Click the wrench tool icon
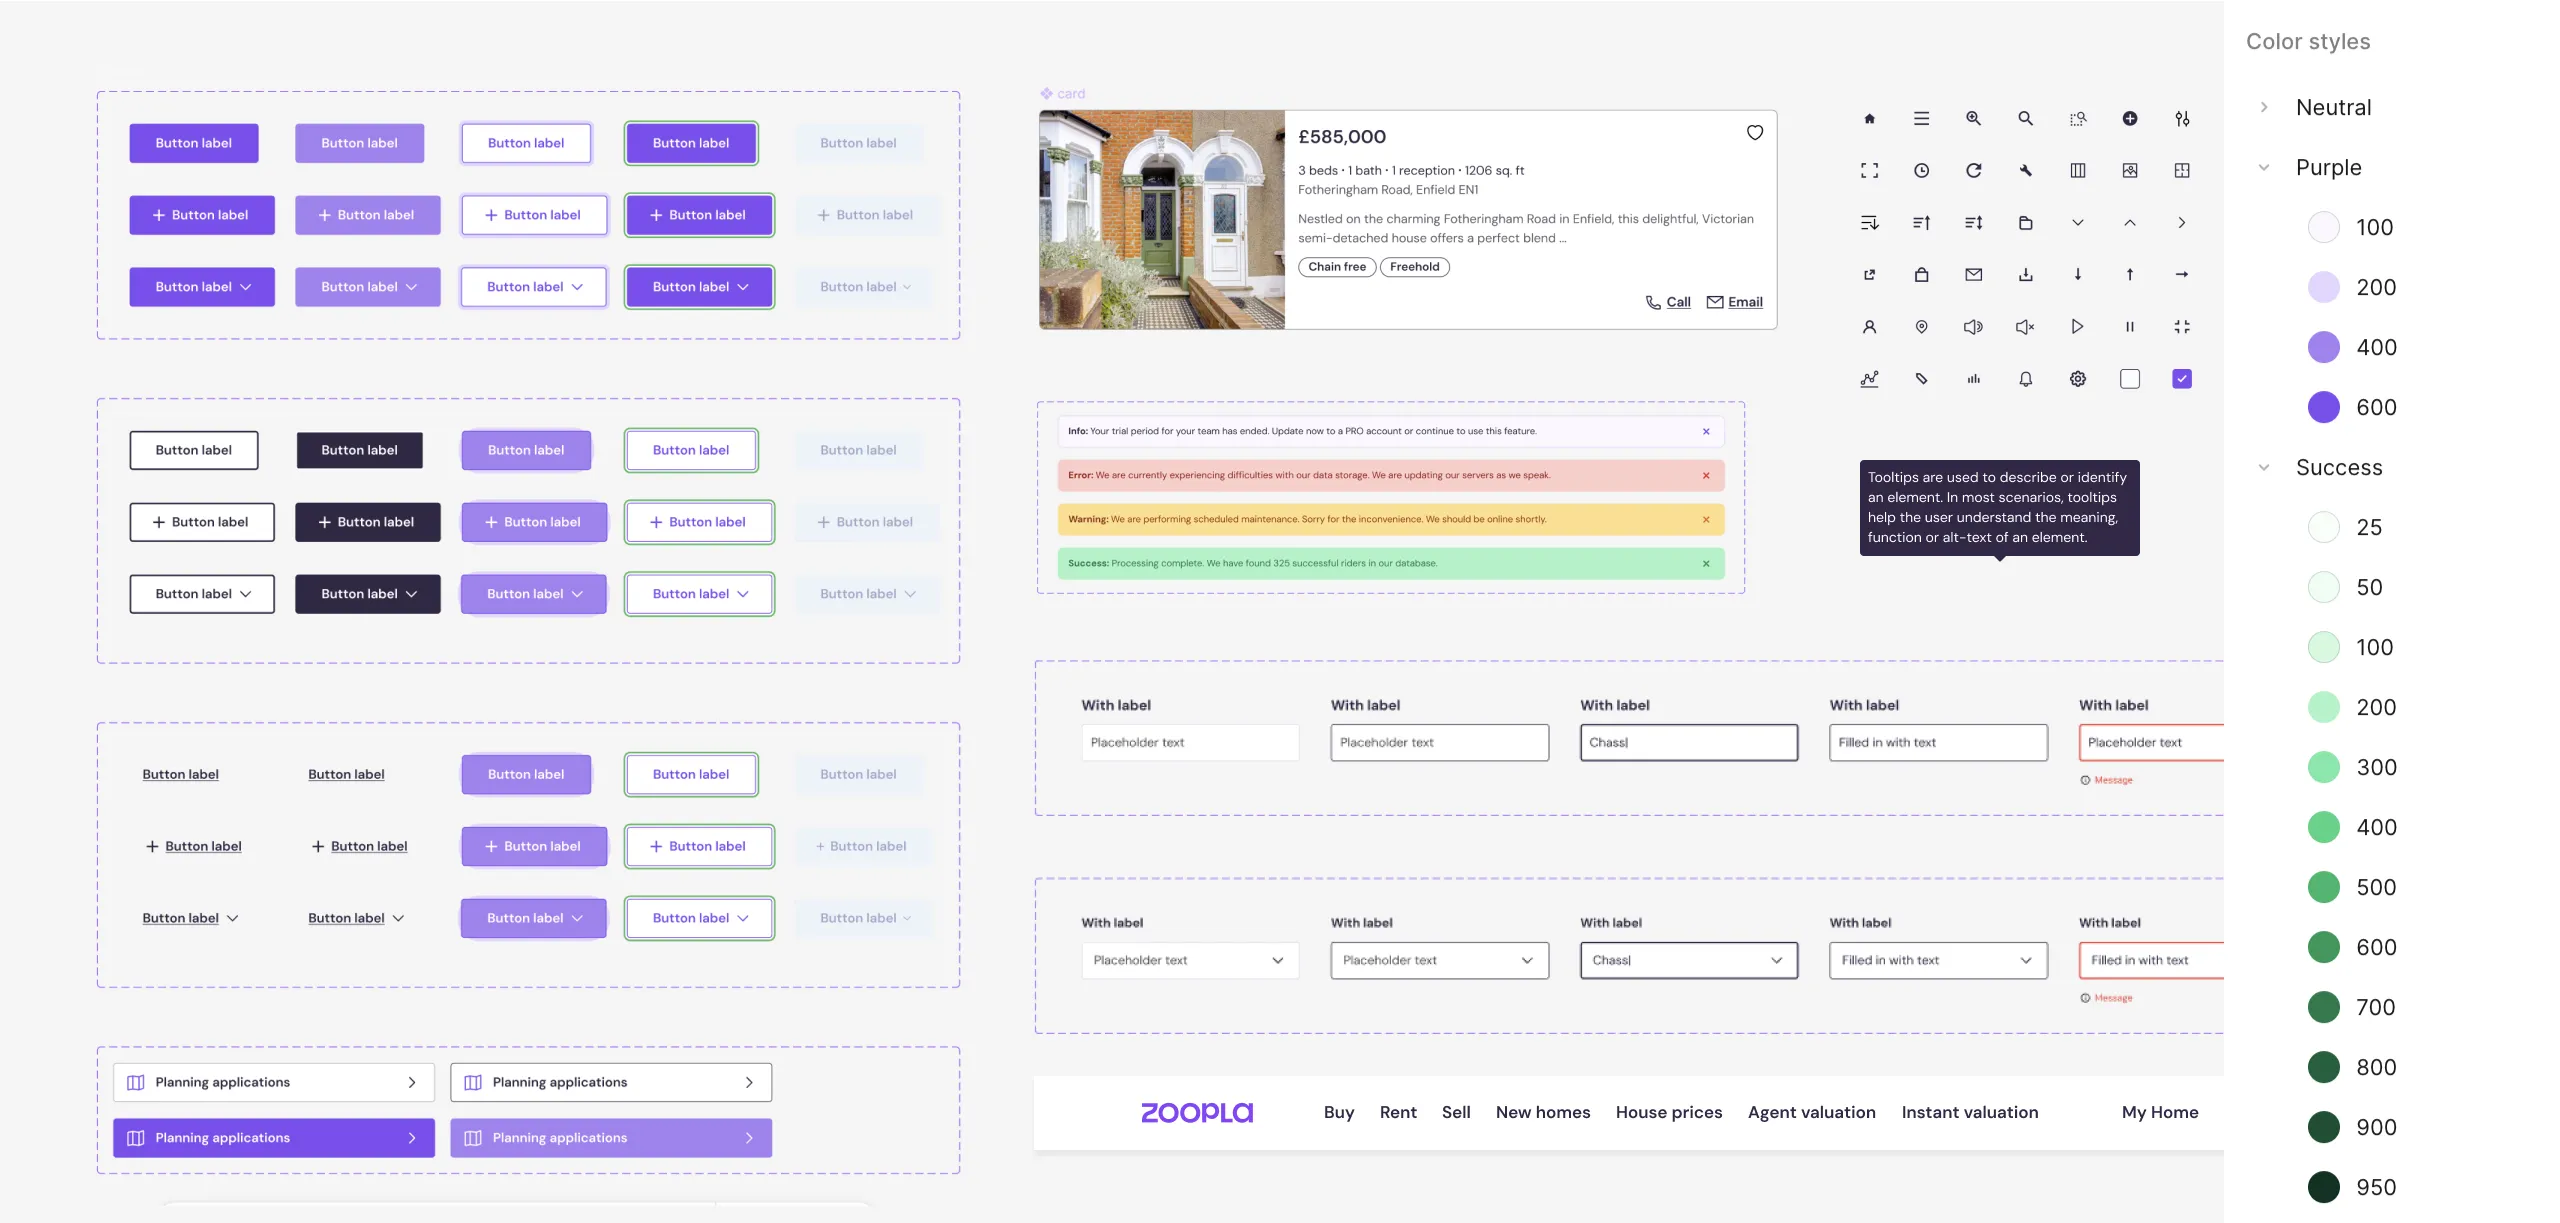The width and height of the screenshot is (2560, 1223). pos(2025,171)
